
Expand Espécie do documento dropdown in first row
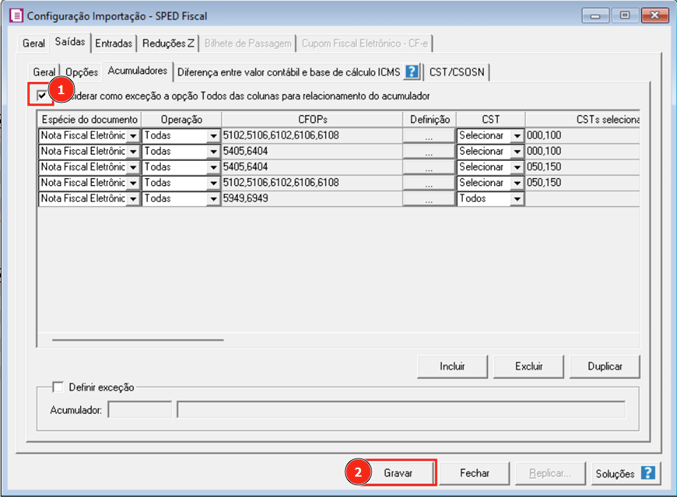tap(133, 135)
